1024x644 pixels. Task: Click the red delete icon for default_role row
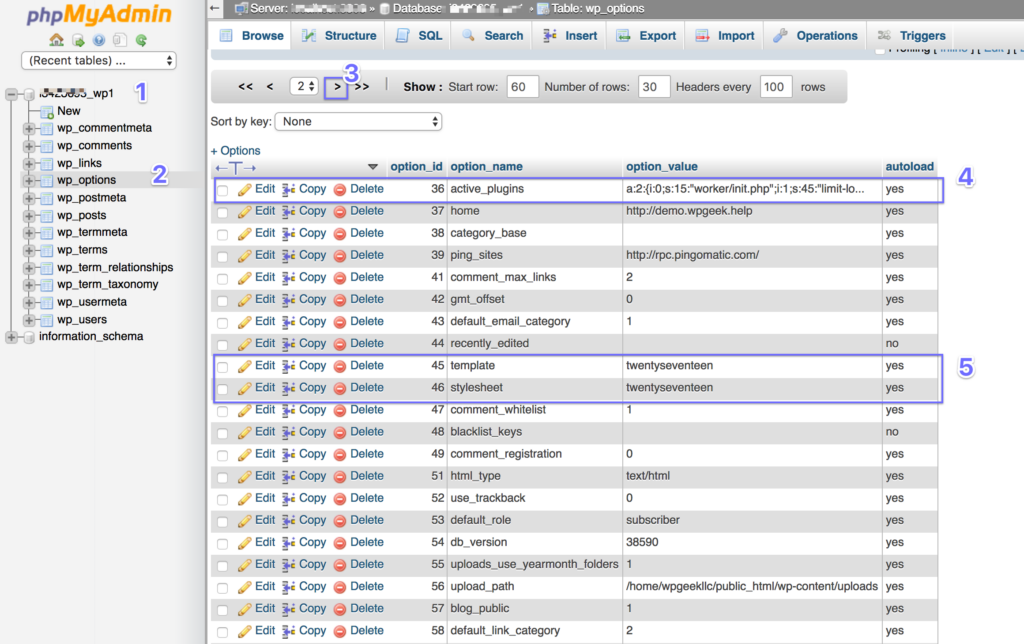click(x=340, y=521)
